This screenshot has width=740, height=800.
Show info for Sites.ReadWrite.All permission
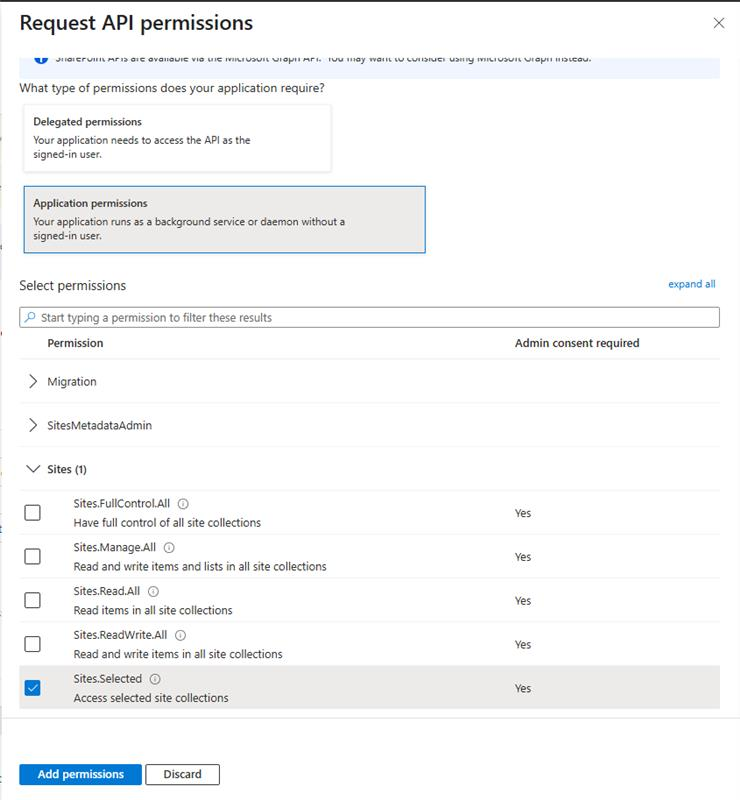pos(180,635)
